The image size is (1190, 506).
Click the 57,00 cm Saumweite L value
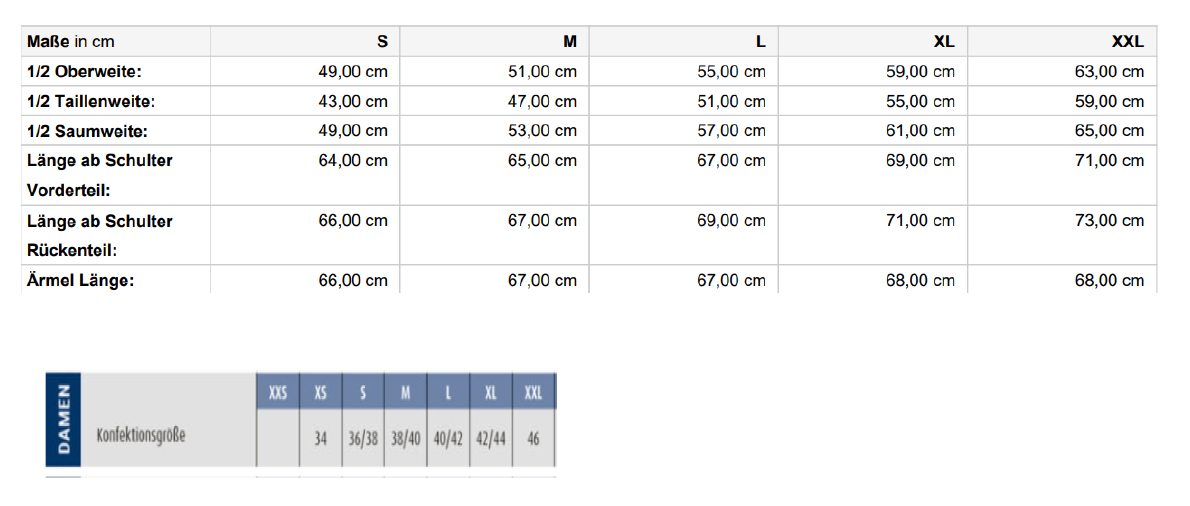(x=731, y=130)
